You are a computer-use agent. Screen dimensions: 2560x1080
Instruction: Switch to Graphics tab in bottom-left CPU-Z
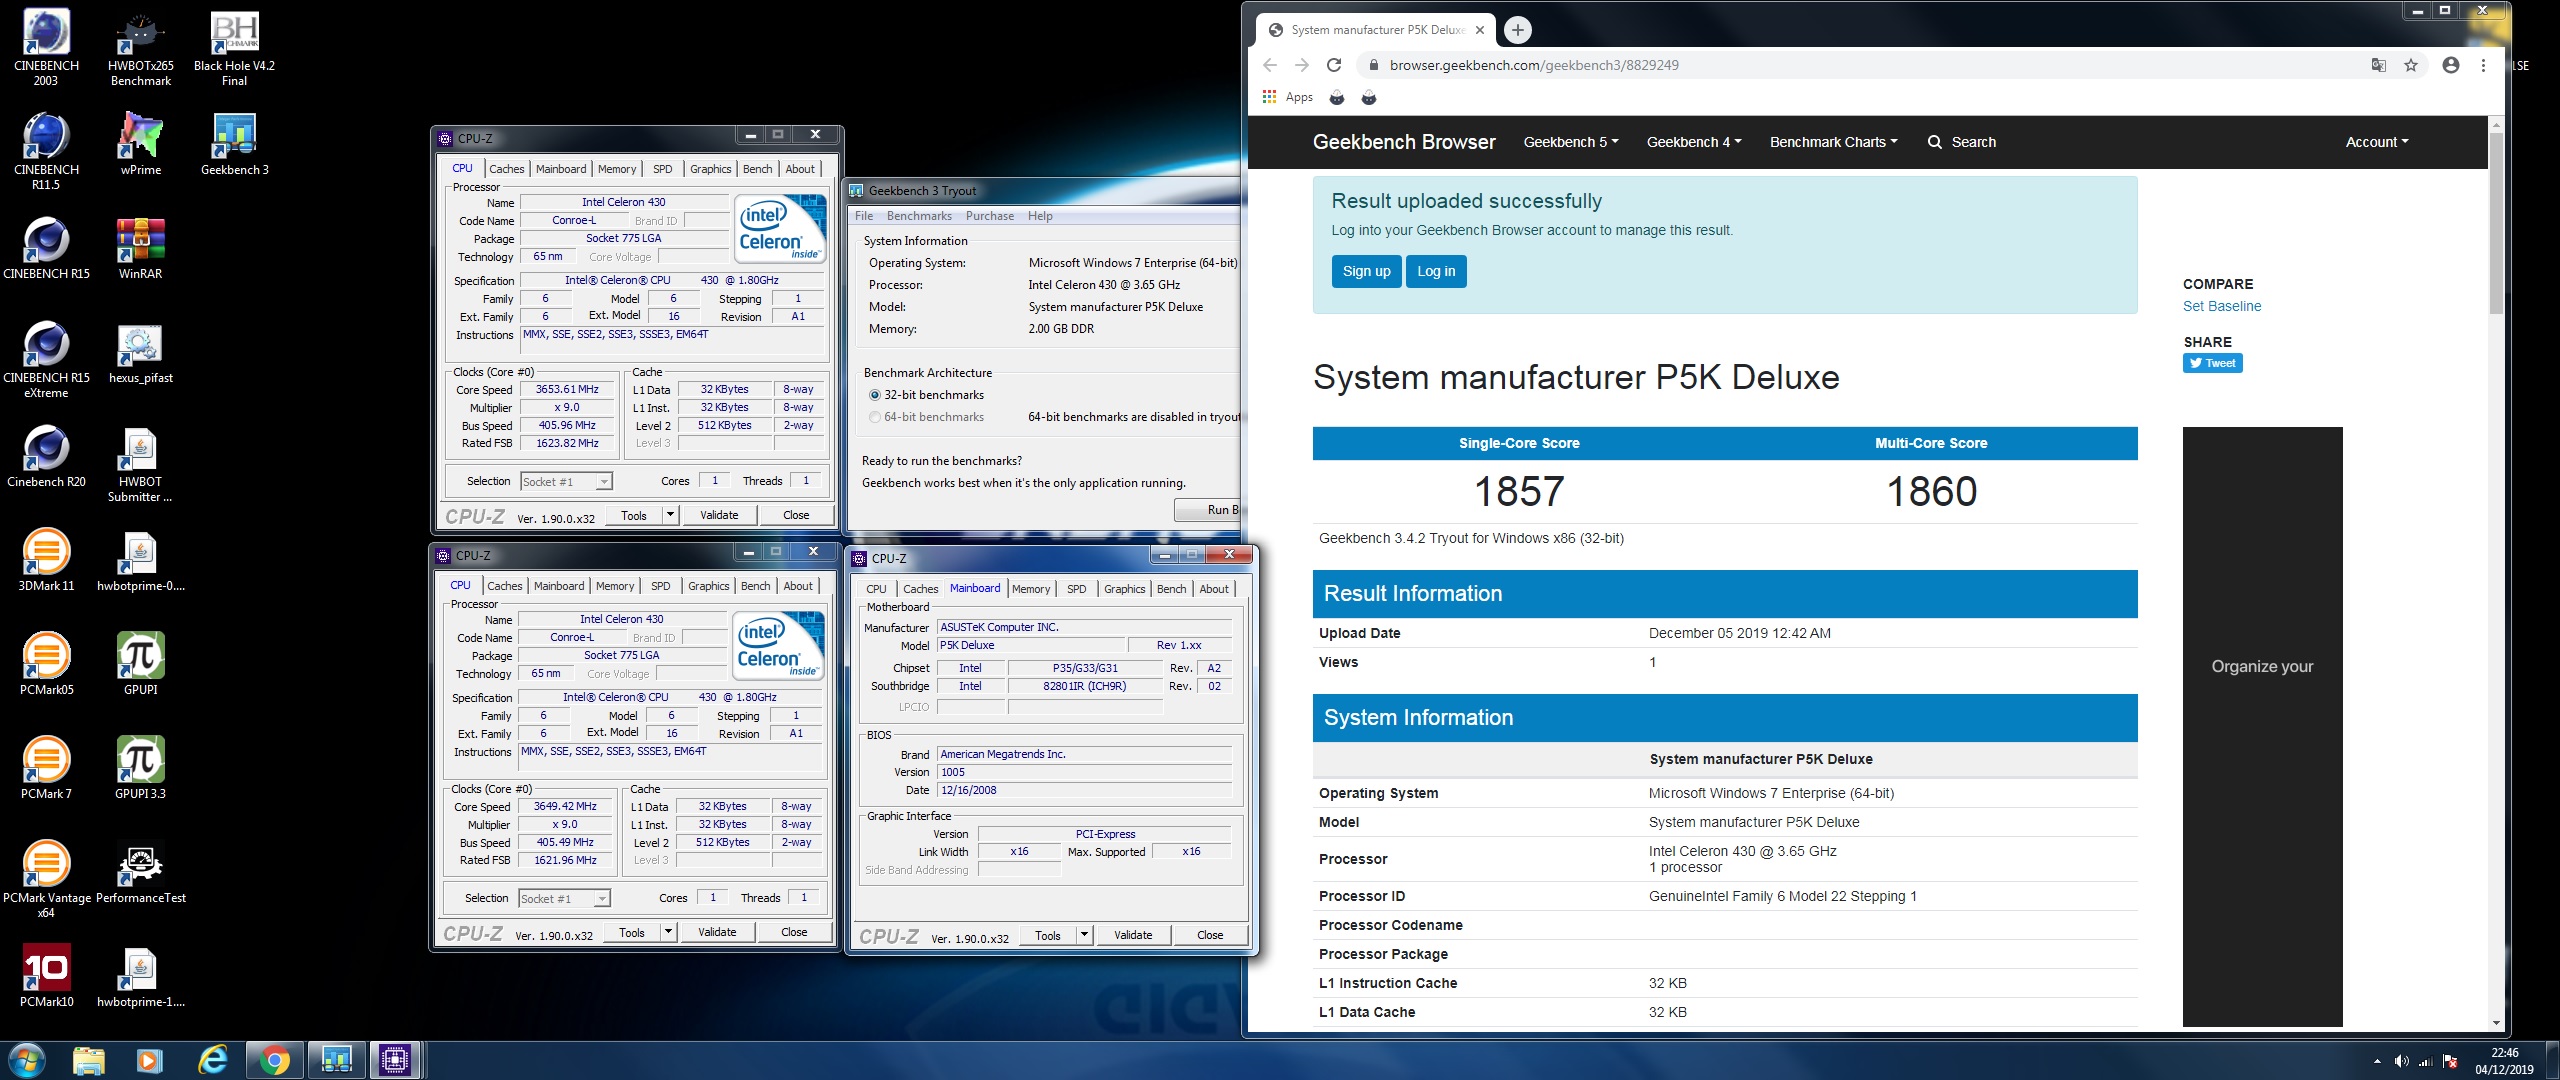pyautogui.click(x=709, y=586)
